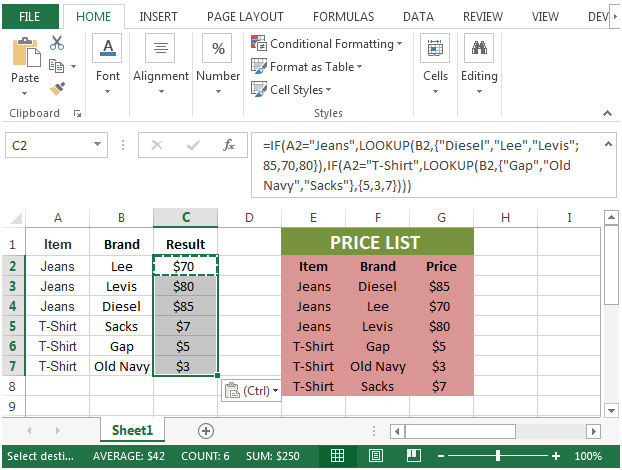Expand Font group dropdown arrow
622x470 pixels.
click(x=108, y=92)
